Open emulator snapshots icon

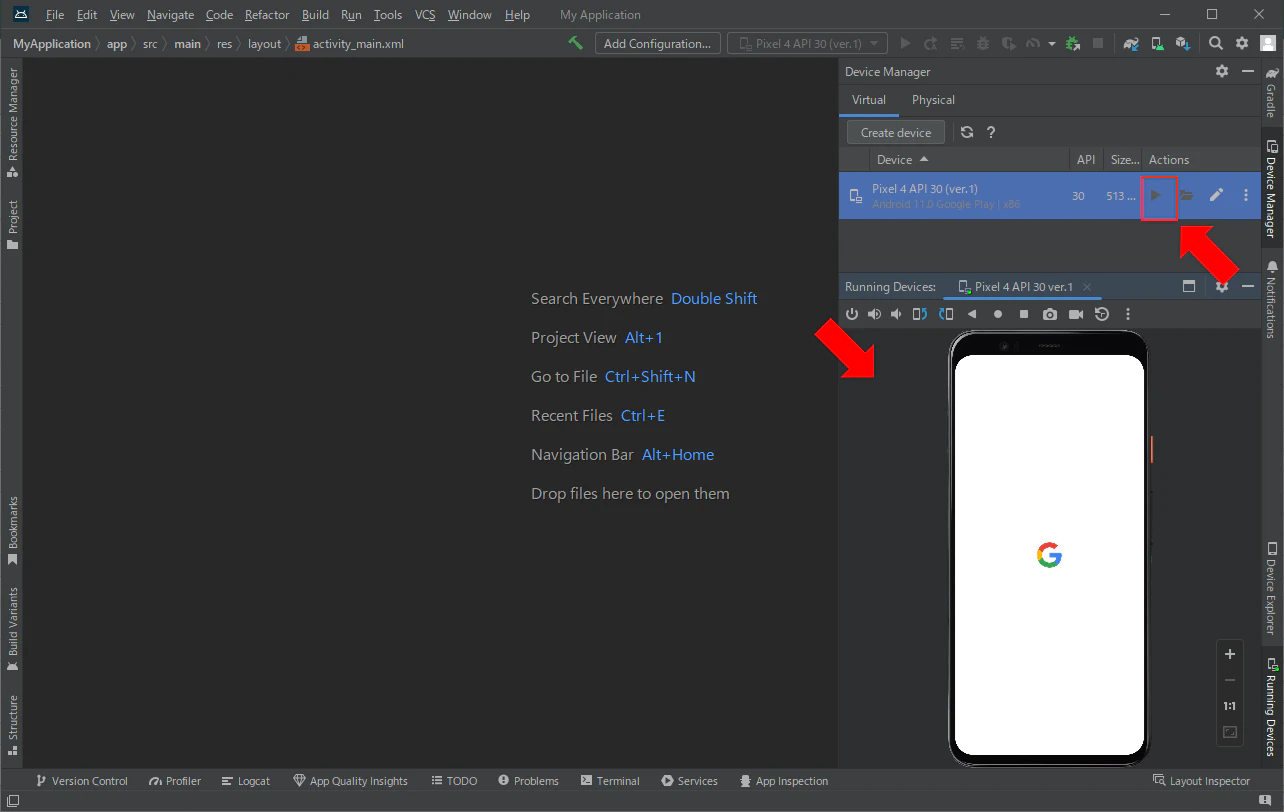tap(1102, 314)
